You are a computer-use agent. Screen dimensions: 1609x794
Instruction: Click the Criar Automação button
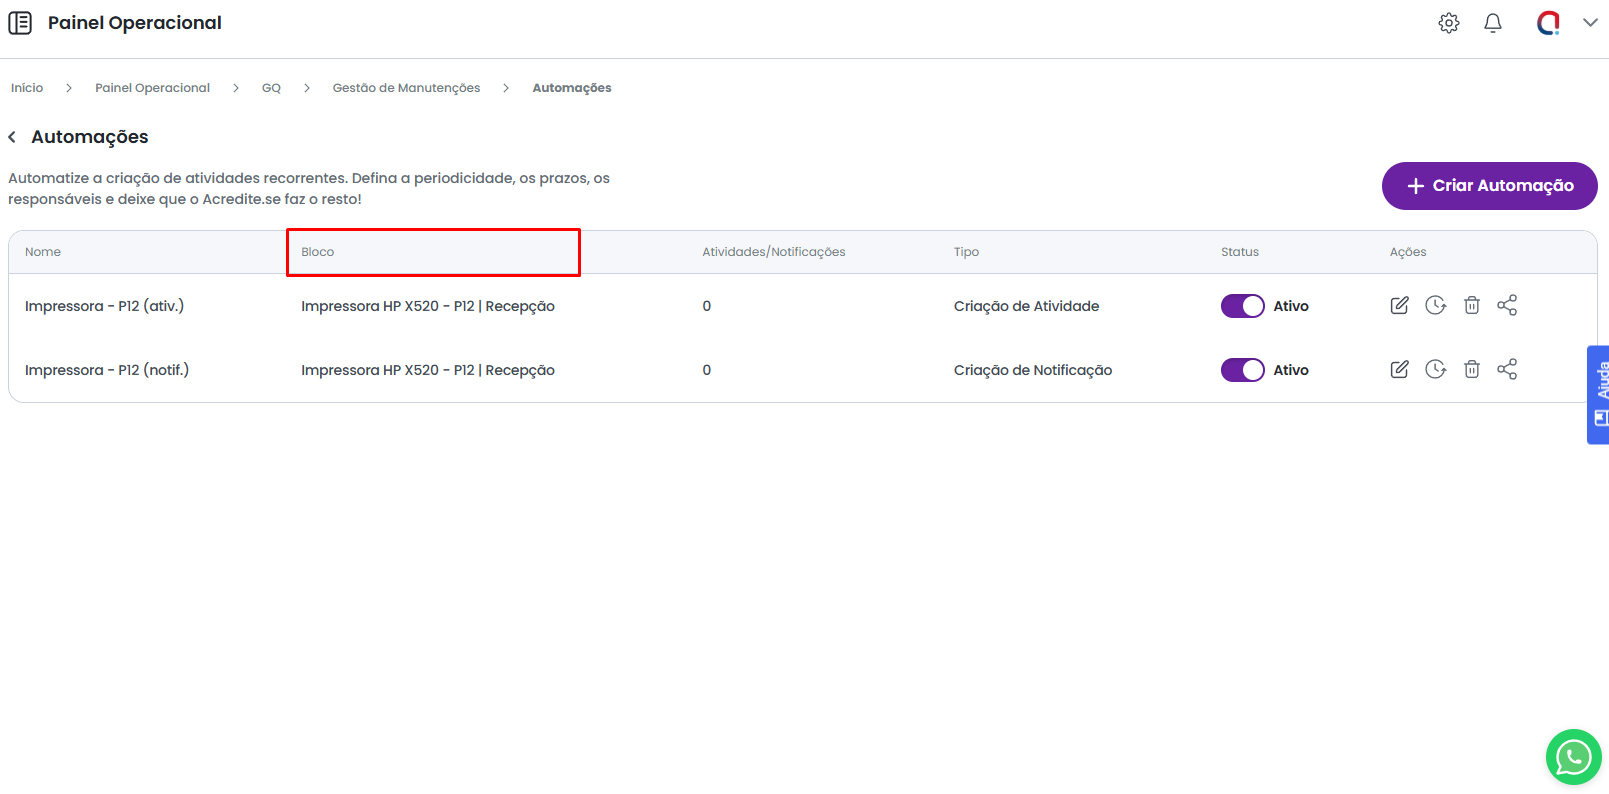coord(1489,186)
